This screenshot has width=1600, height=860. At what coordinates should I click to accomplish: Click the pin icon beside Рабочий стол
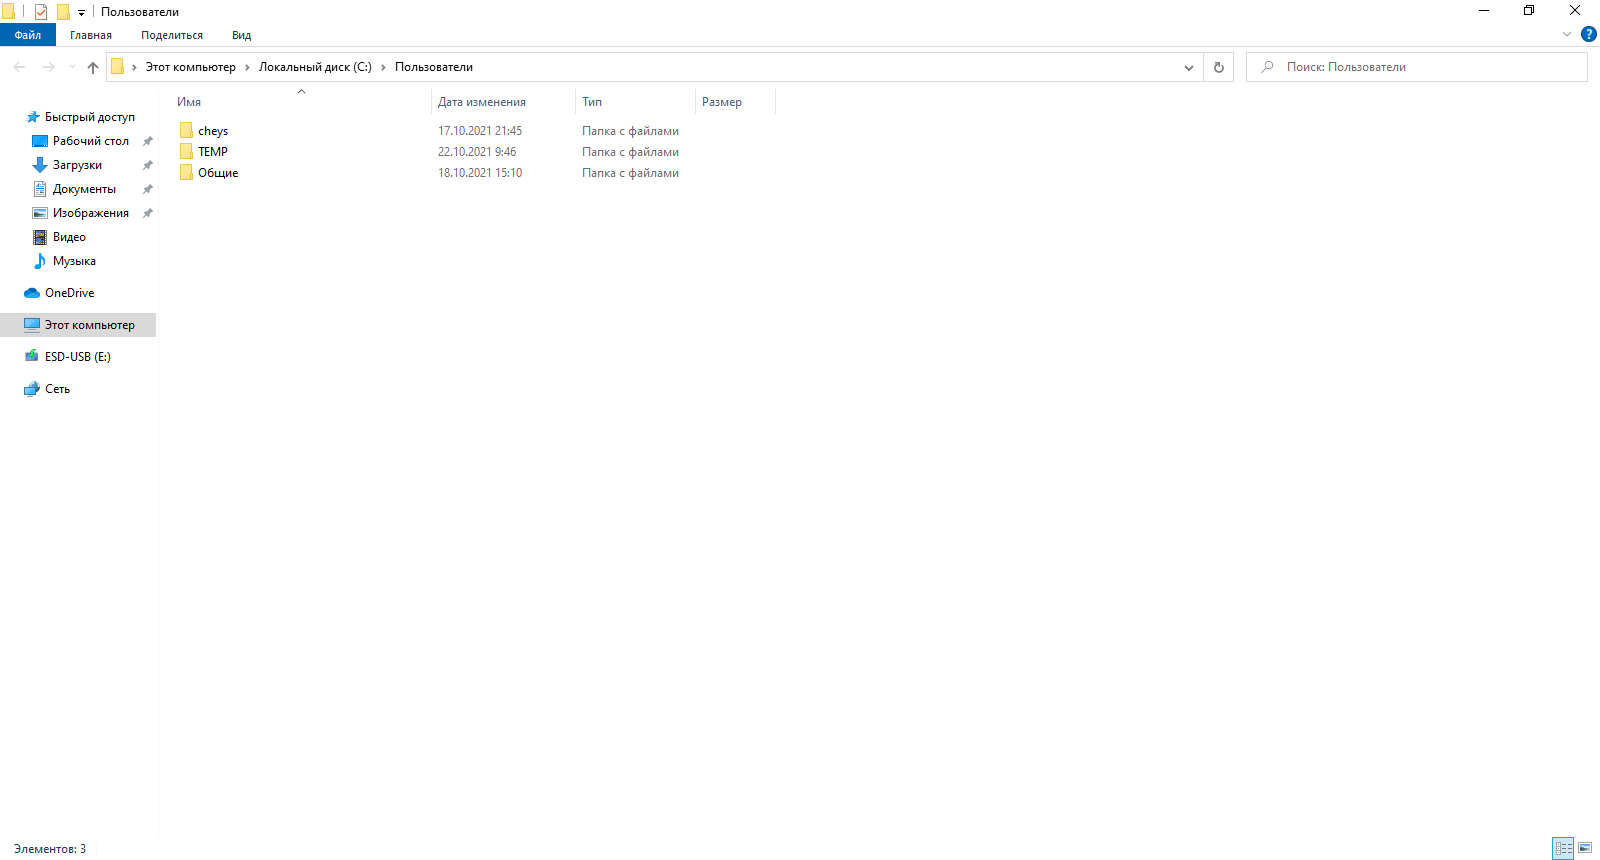(x=148, y=141)
